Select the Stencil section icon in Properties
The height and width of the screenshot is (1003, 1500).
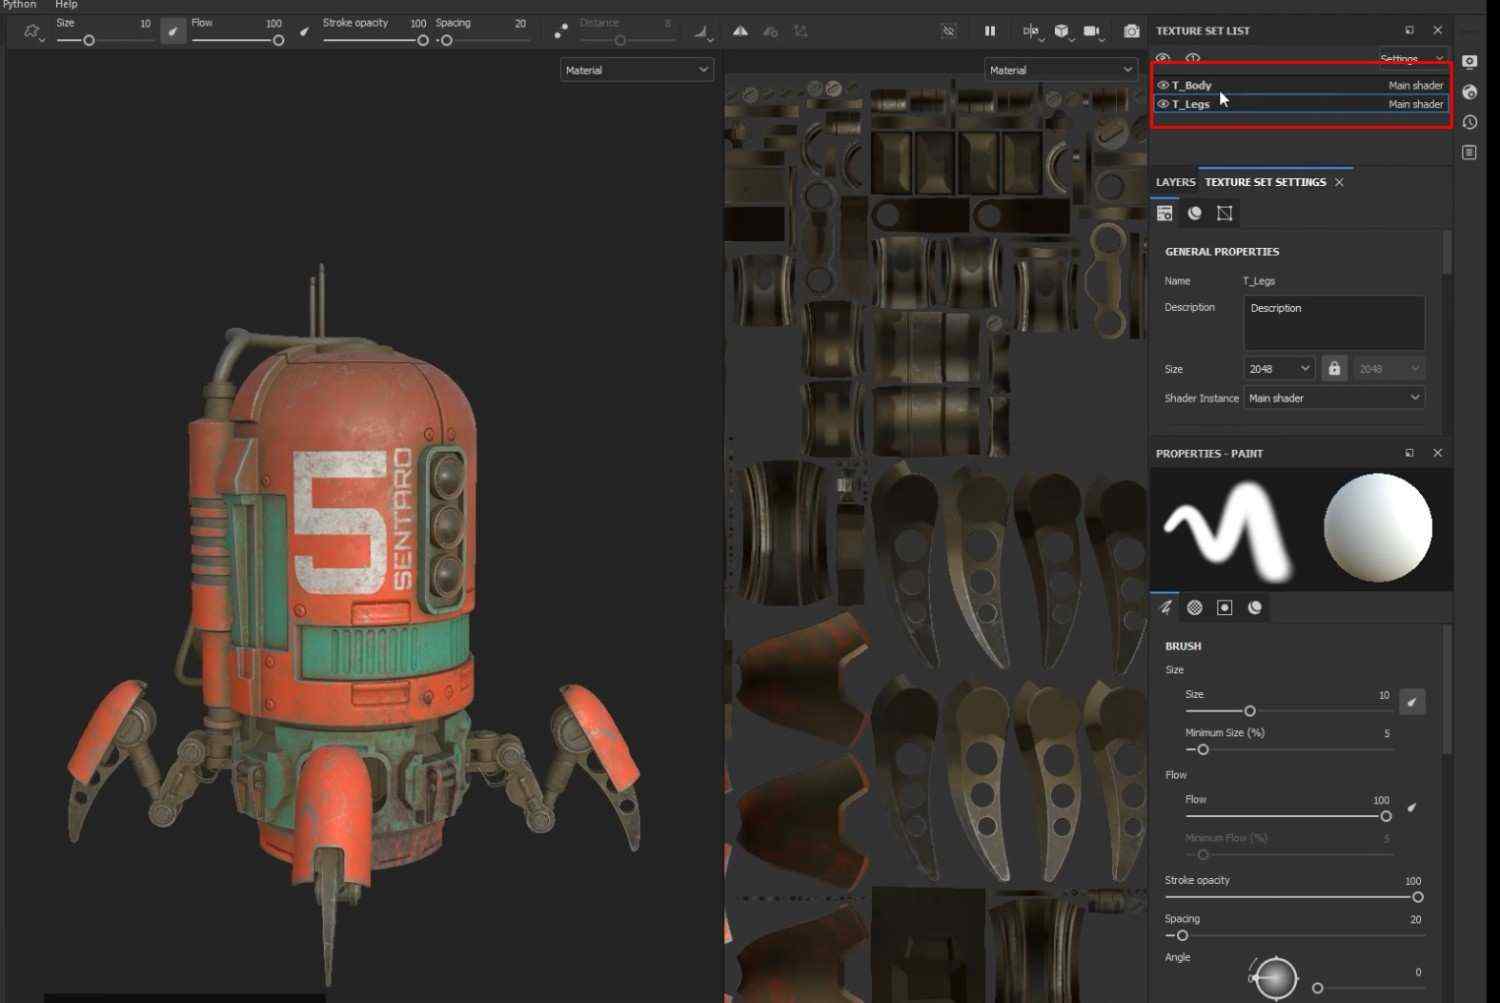[1224, 607]
